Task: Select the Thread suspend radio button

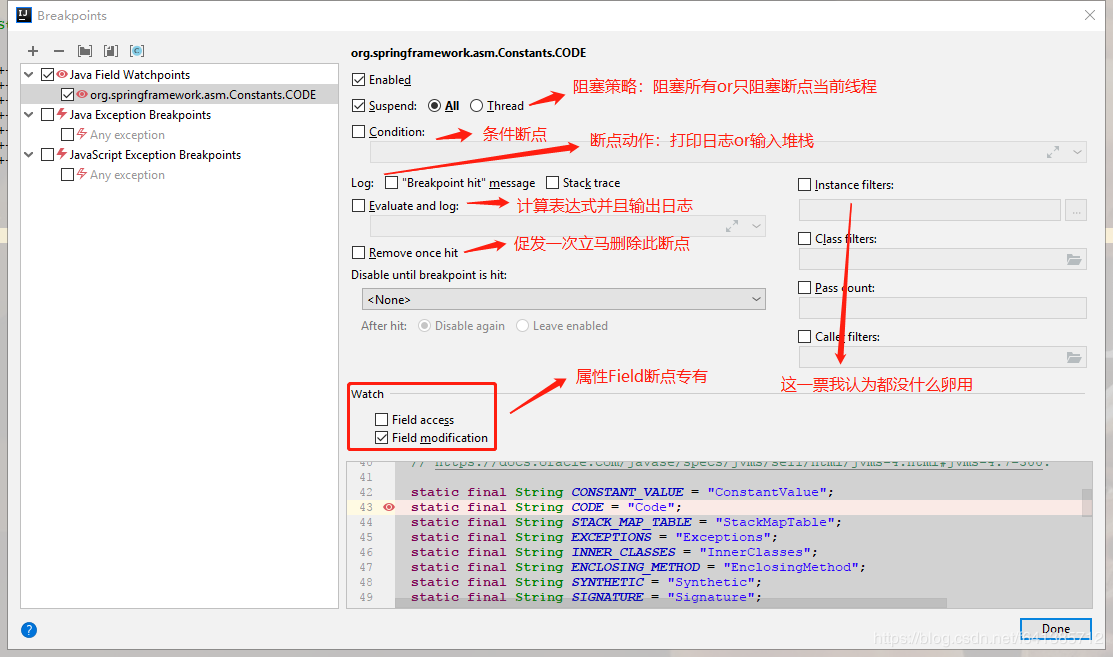Action: [477, 106]
